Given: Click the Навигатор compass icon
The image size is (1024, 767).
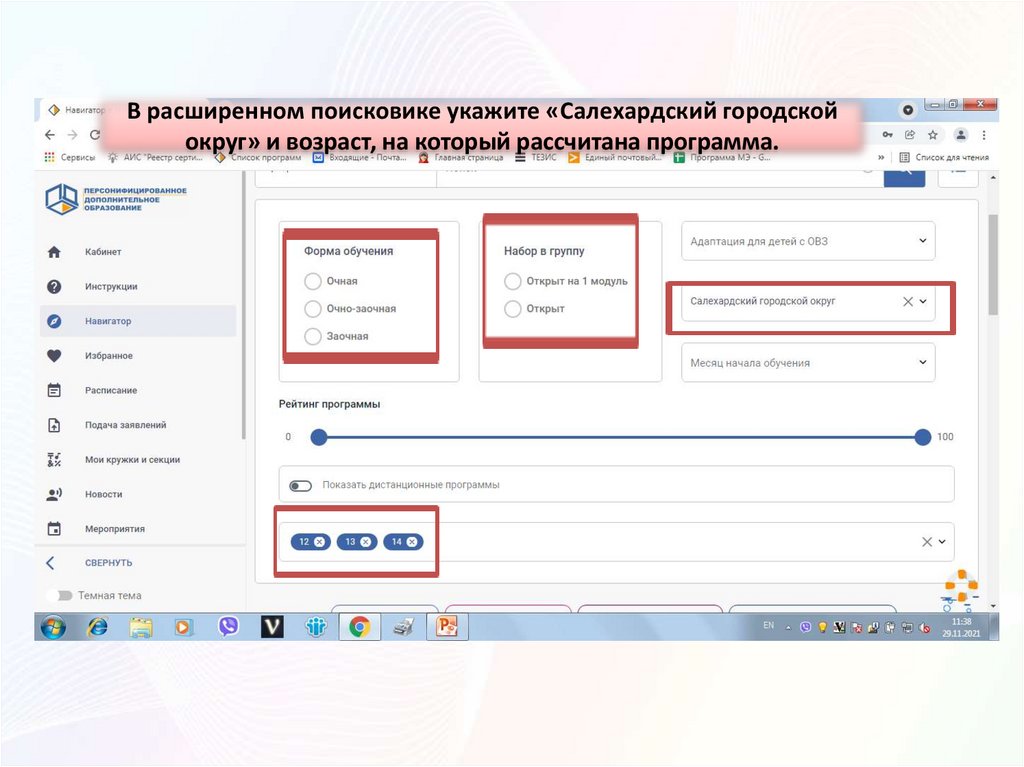Looking at the screenshot, I should (54, 321).
